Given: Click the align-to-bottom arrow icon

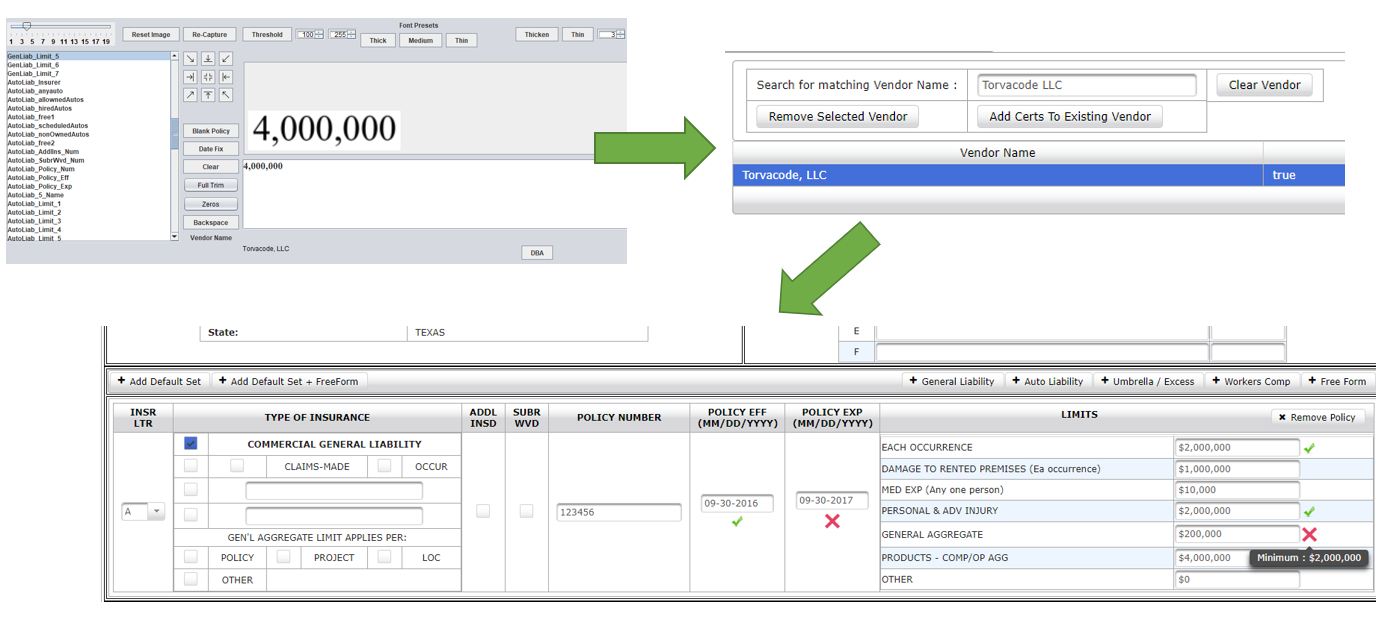Looking at the screenshot, I should 208,59.
